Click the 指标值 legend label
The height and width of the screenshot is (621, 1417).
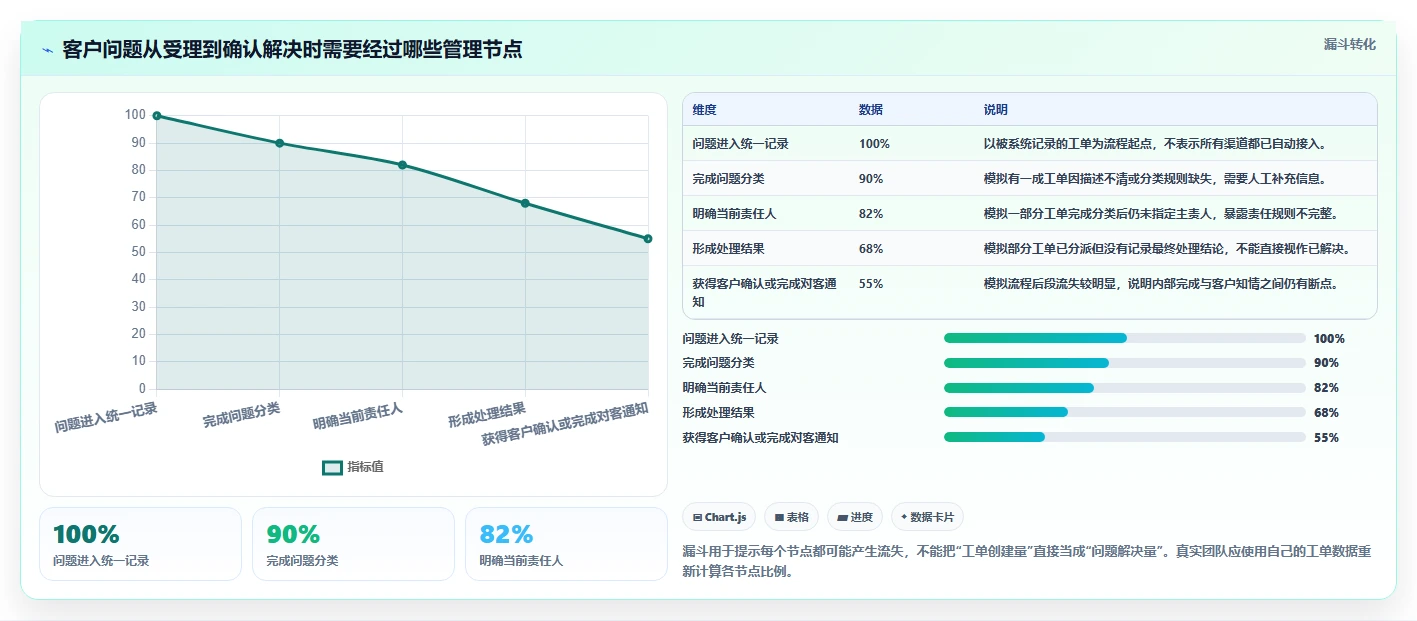point(365,467)
